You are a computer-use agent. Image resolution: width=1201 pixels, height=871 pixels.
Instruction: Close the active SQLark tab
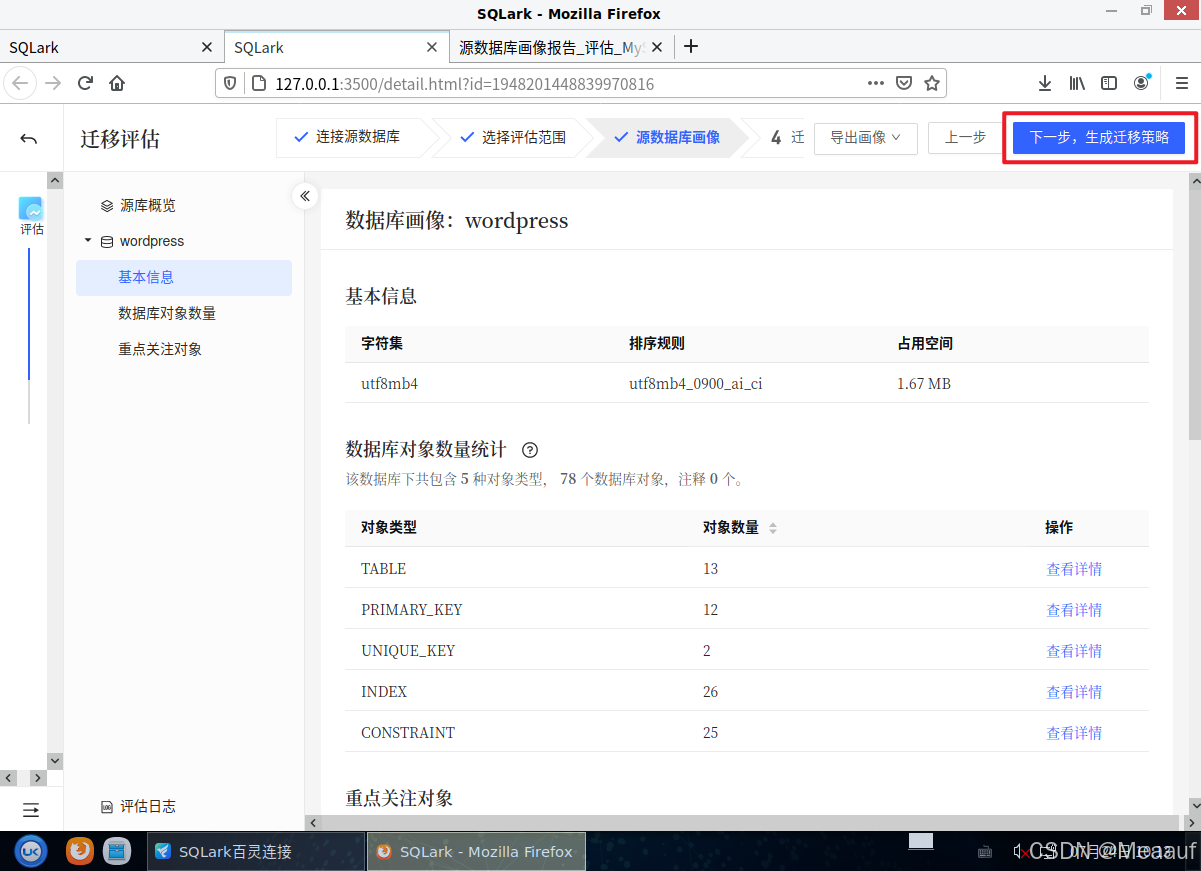pyautogui.click(x=432, y=47)
